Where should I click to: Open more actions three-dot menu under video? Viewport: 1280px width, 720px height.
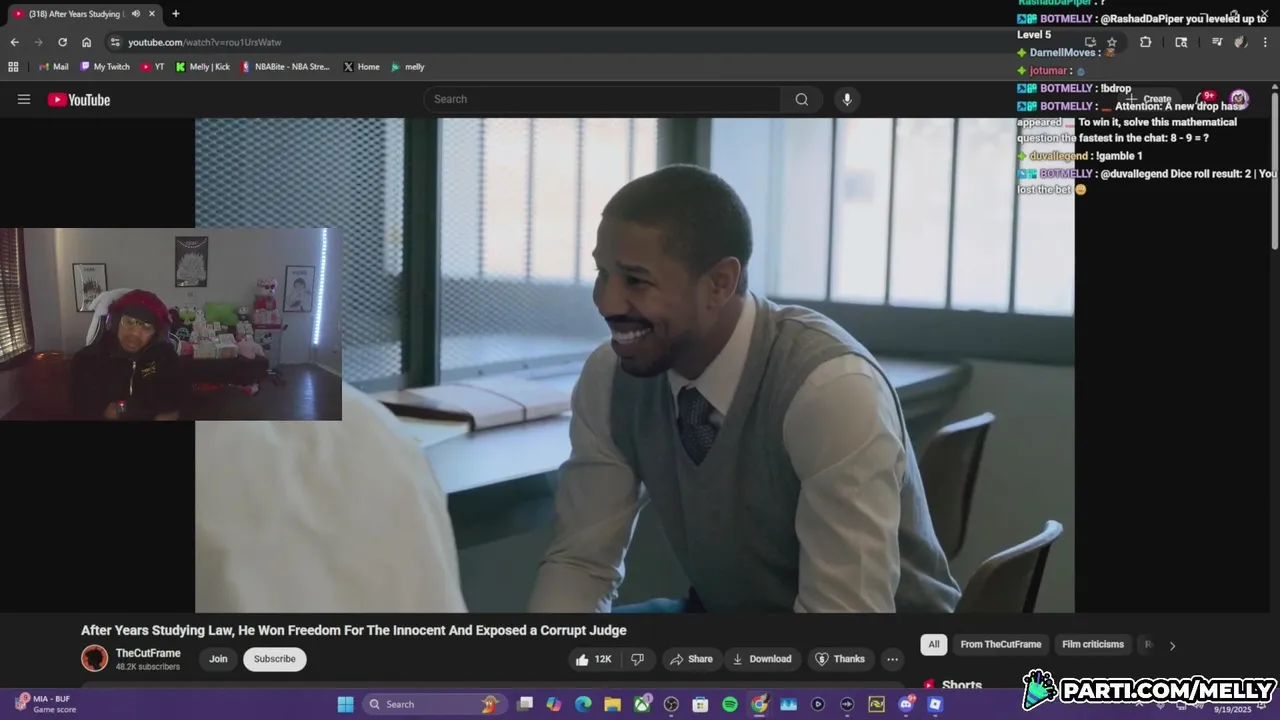tap(892, 659)
